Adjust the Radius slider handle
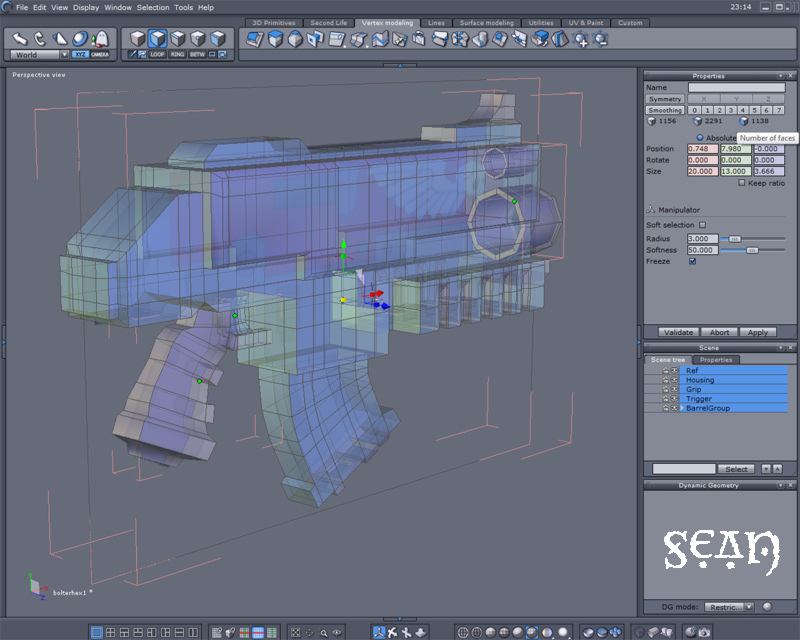800x640 pixels. click(x=734, y=239)
